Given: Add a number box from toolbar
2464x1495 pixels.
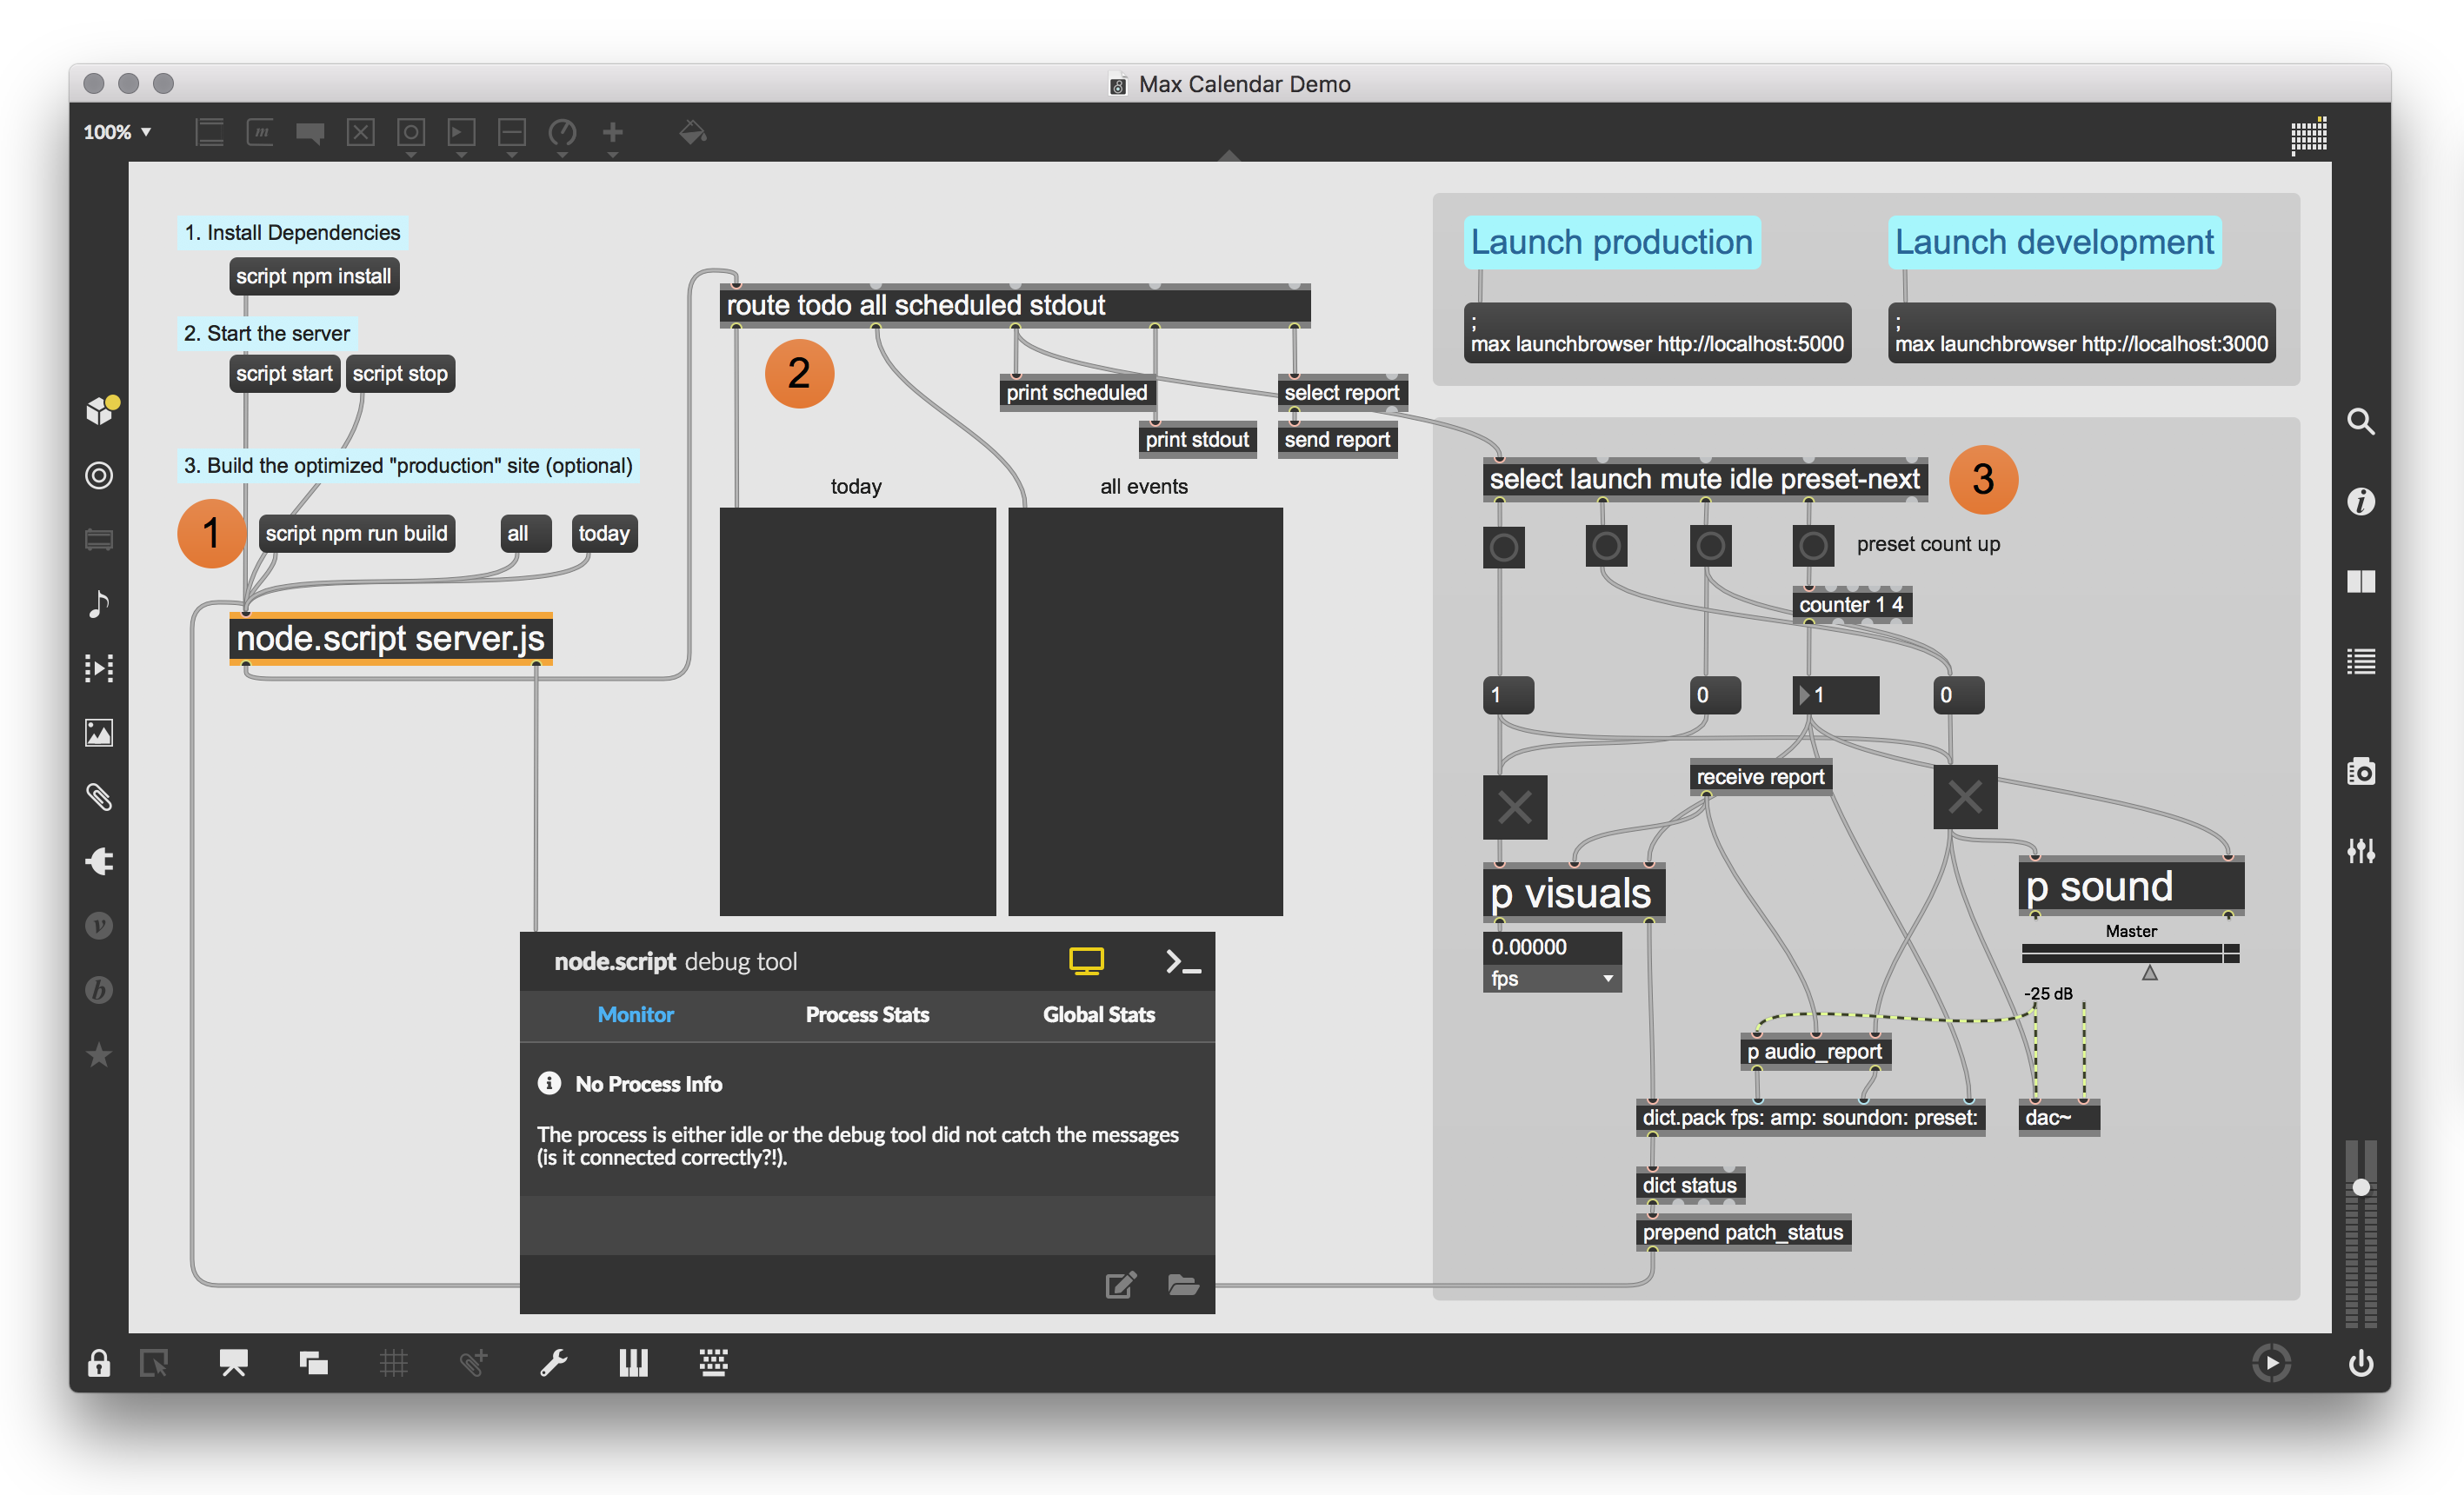Looking at the screenshot, I should click(461, 132).
